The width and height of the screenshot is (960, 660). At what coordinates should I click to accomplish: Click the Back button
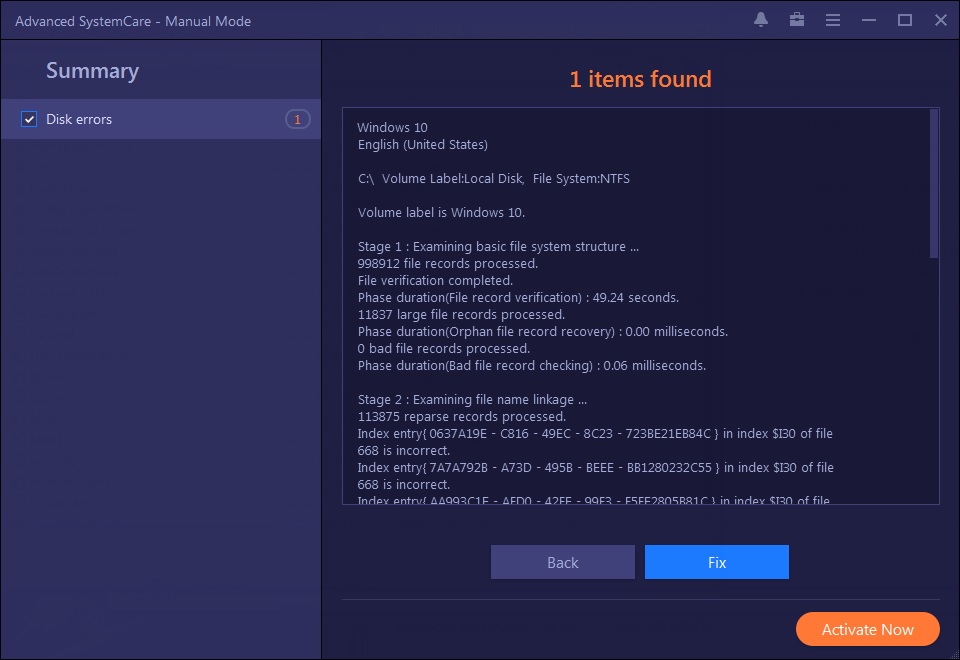[x=563, y=562]
